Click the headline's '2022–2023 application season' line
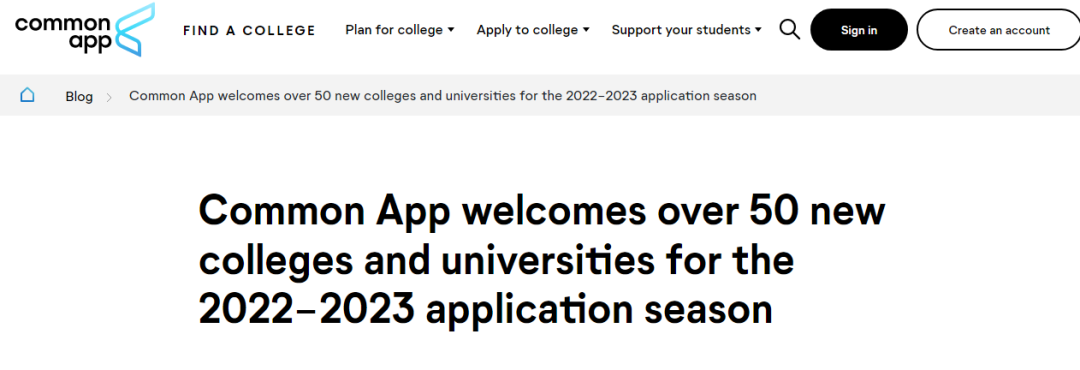Screen dimensions: 1080x370 point(486,310)
